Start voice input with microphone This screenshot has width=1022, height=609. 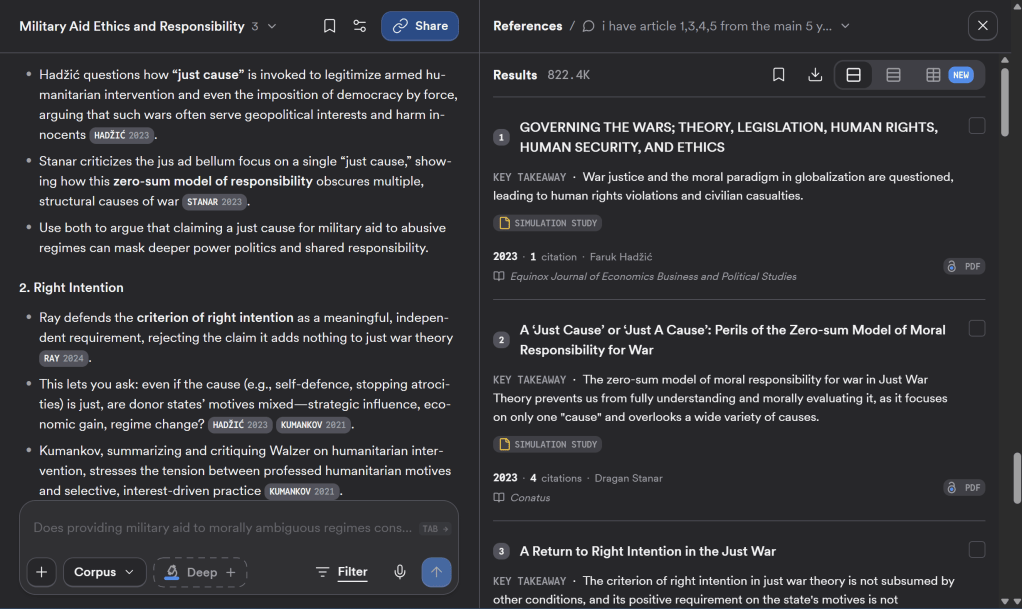pos(400,572)
